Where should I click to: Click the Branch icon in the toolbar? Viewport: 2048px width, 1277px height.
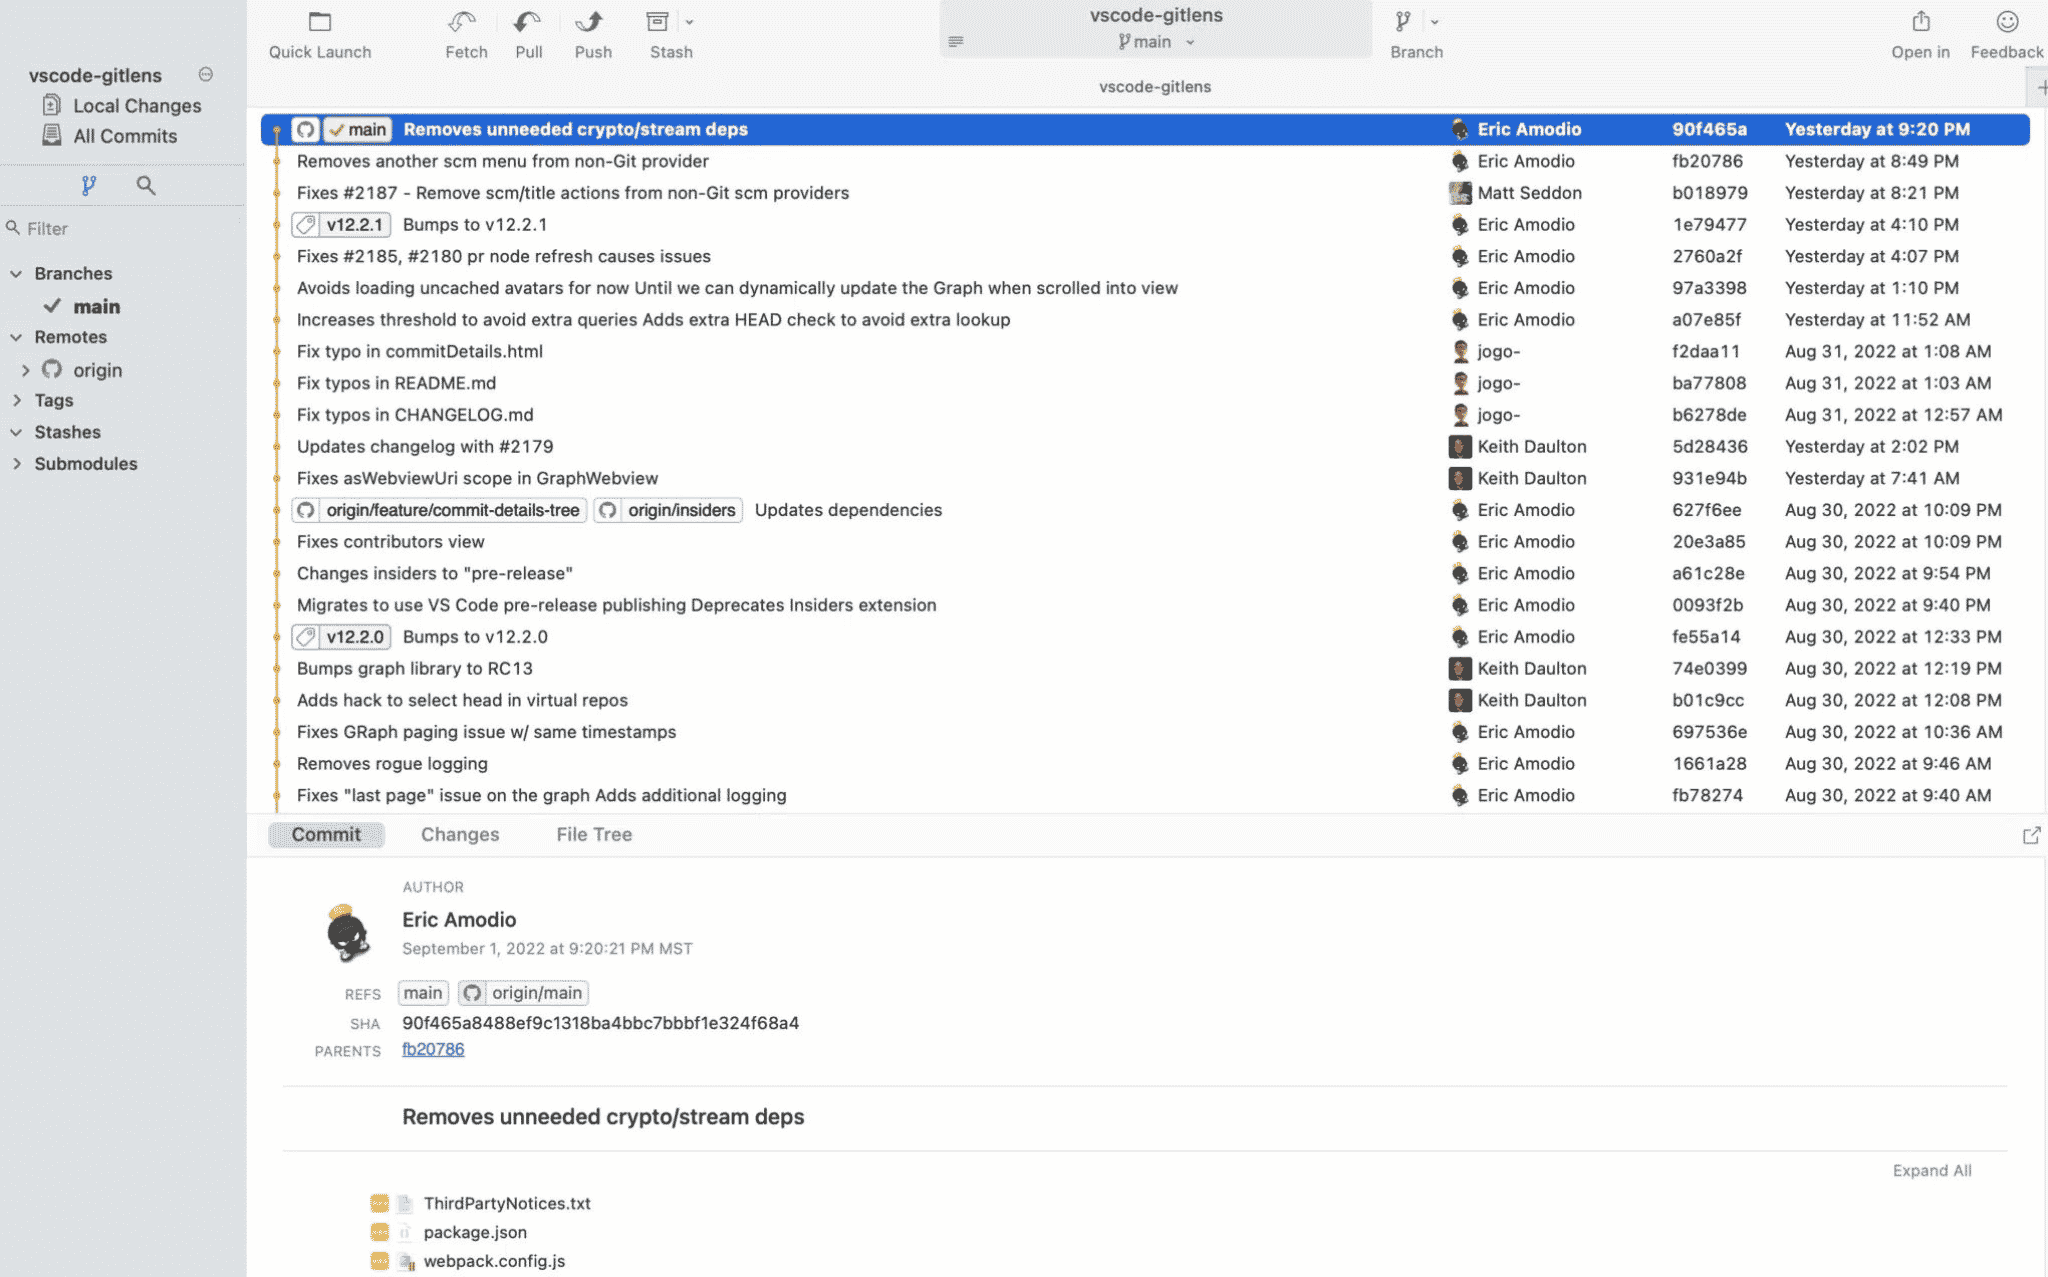(1401, 22)
